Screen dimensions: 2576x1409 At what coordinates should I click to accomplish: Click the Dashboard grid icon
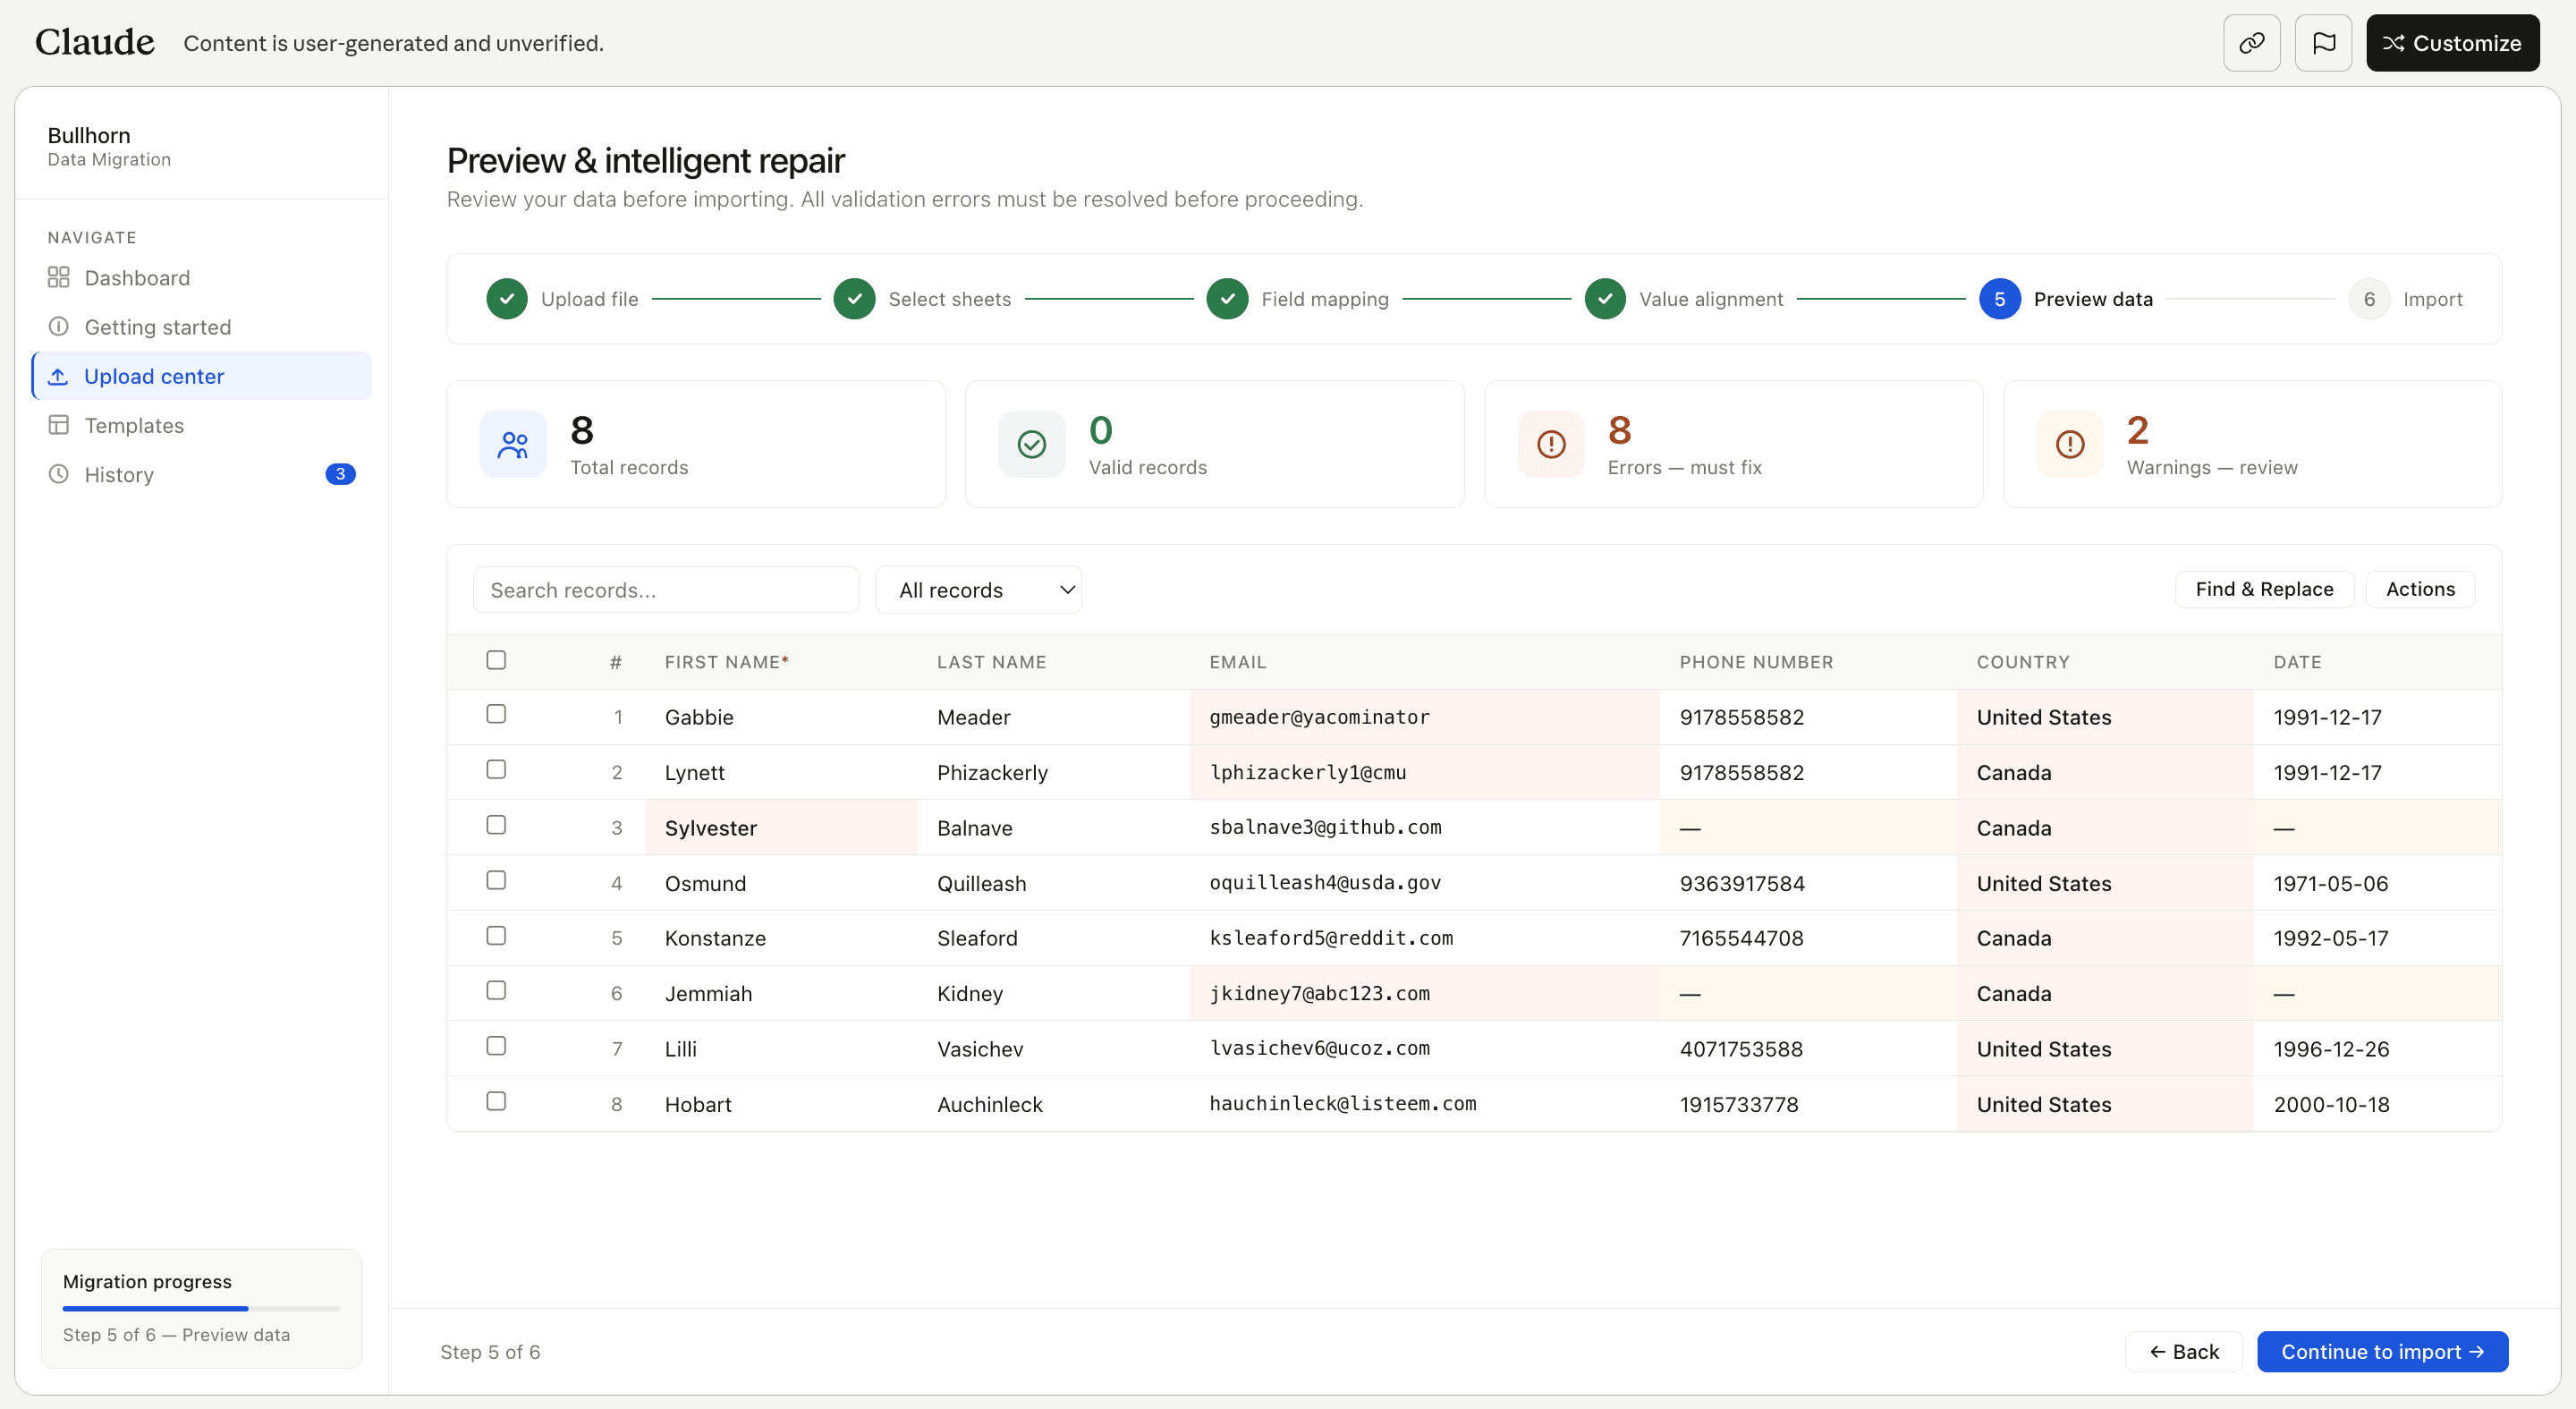(59, 277)
